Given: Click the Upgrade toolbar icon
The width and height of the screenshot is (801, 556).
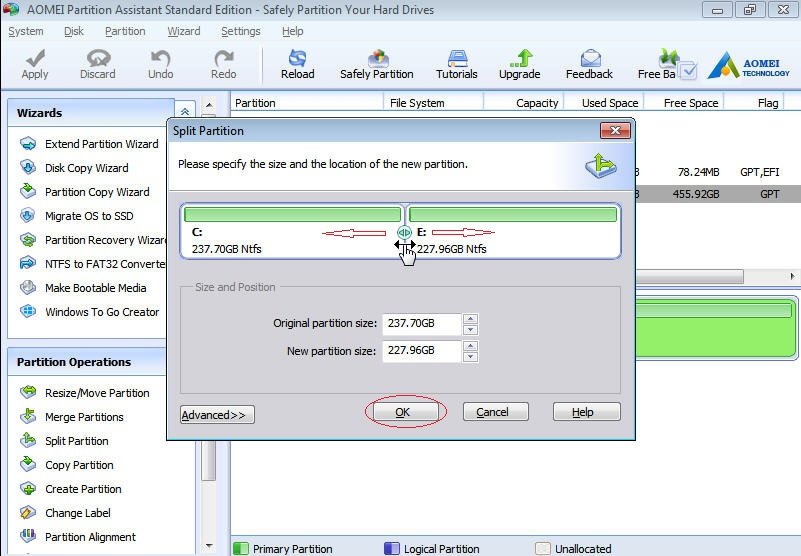Looking at the screenshot, I should point(521,58).
